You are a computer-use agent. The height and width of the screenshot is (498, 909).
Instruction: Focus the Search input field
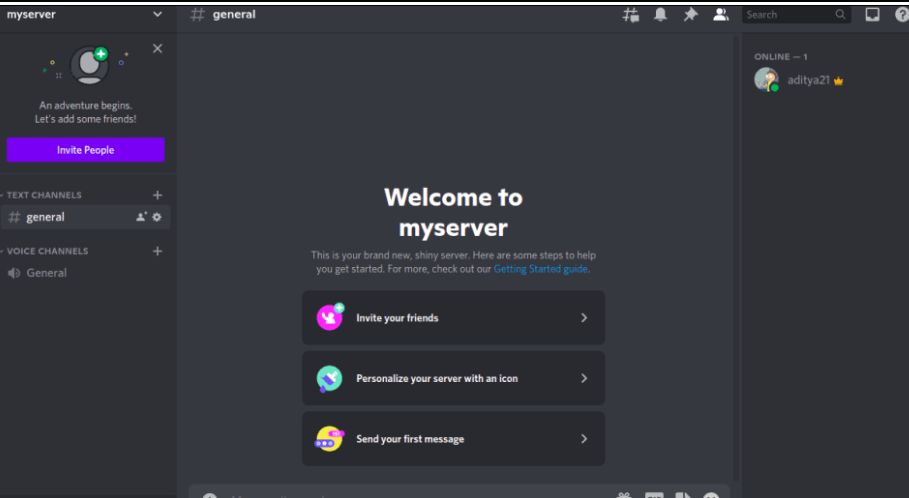pyautogui.click(x=796, y=14)
